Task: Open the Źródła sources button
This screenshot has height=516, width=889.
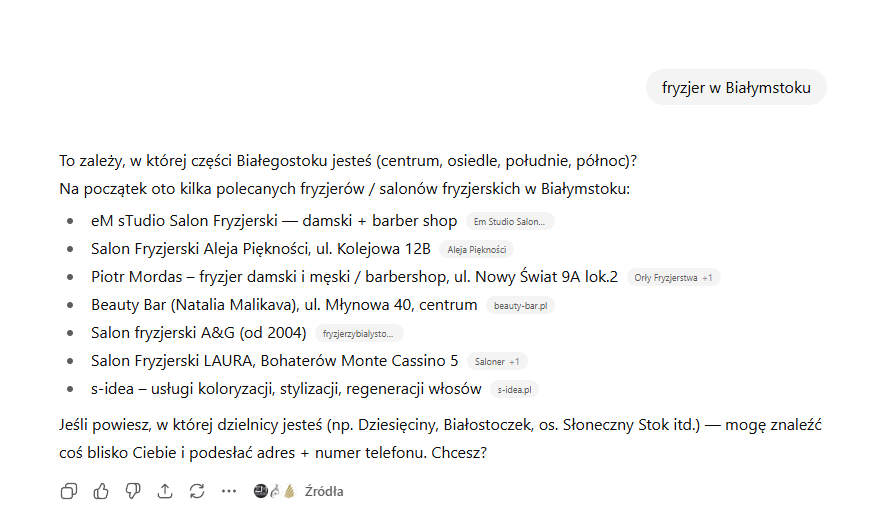Action: pos(324,491)
